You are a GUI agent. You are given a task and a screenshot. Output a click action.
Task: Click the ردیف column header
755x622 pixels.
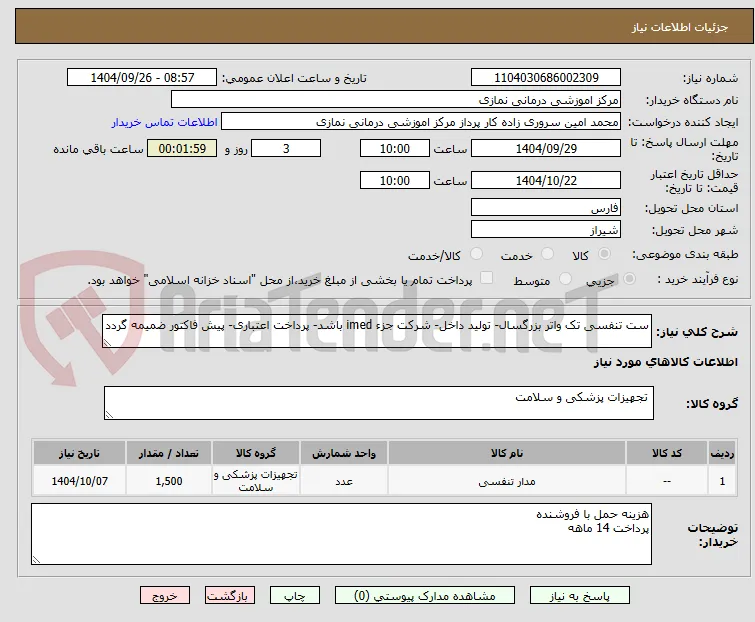722,453
